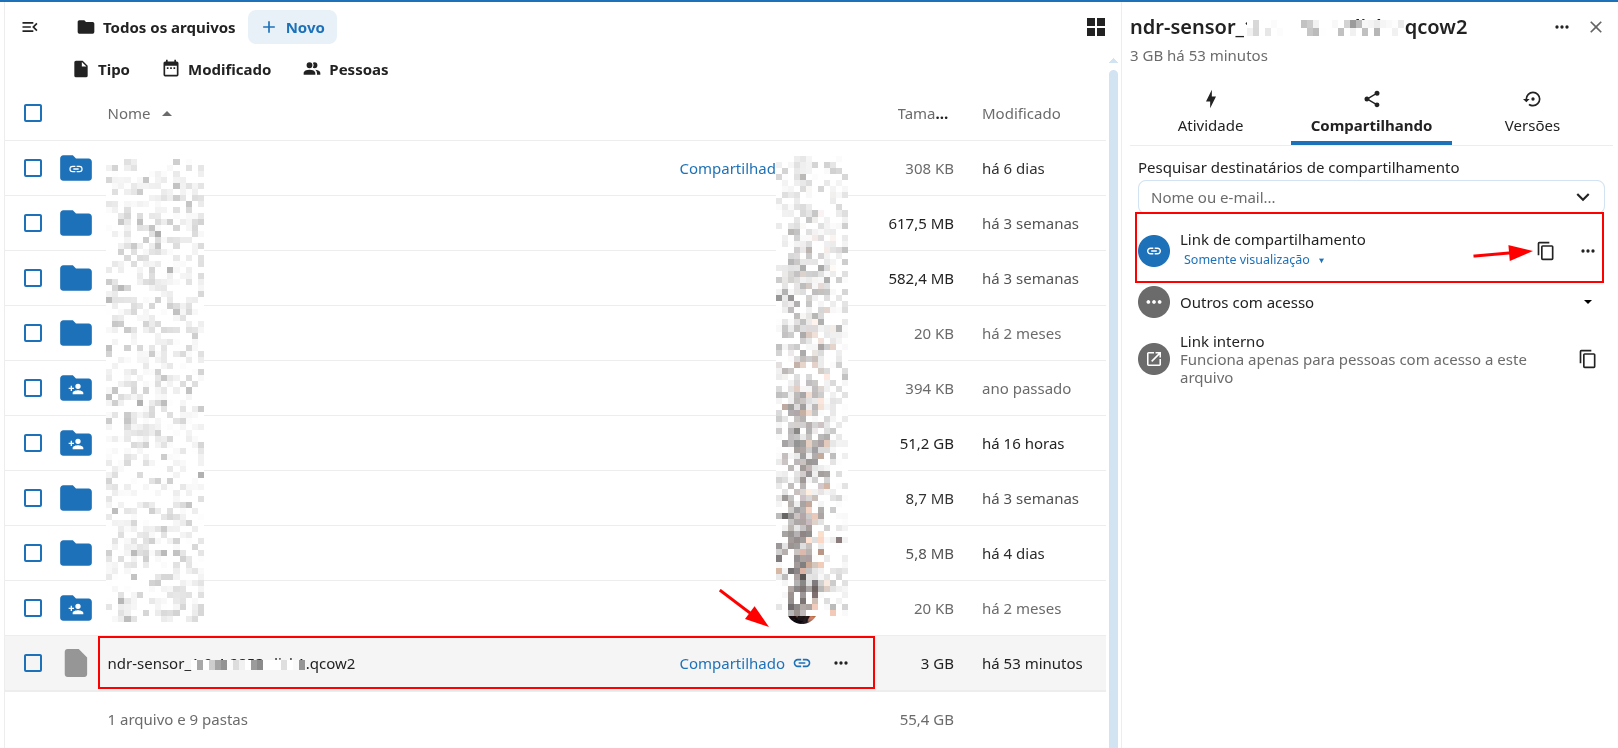The image size is (1618, 748).
Task: Open the Versões tab
Action: click(1531, 112)
